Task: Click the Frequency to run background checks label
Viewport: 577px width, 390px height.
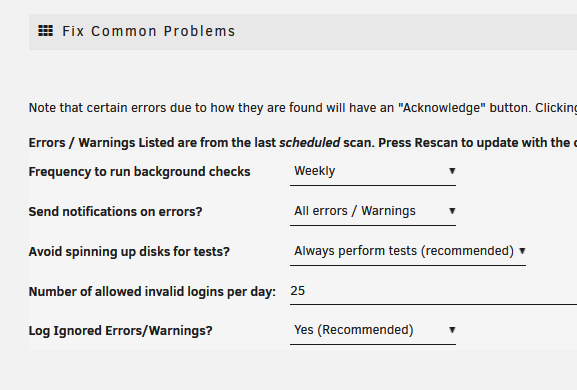Action: (x=139, y=172)
